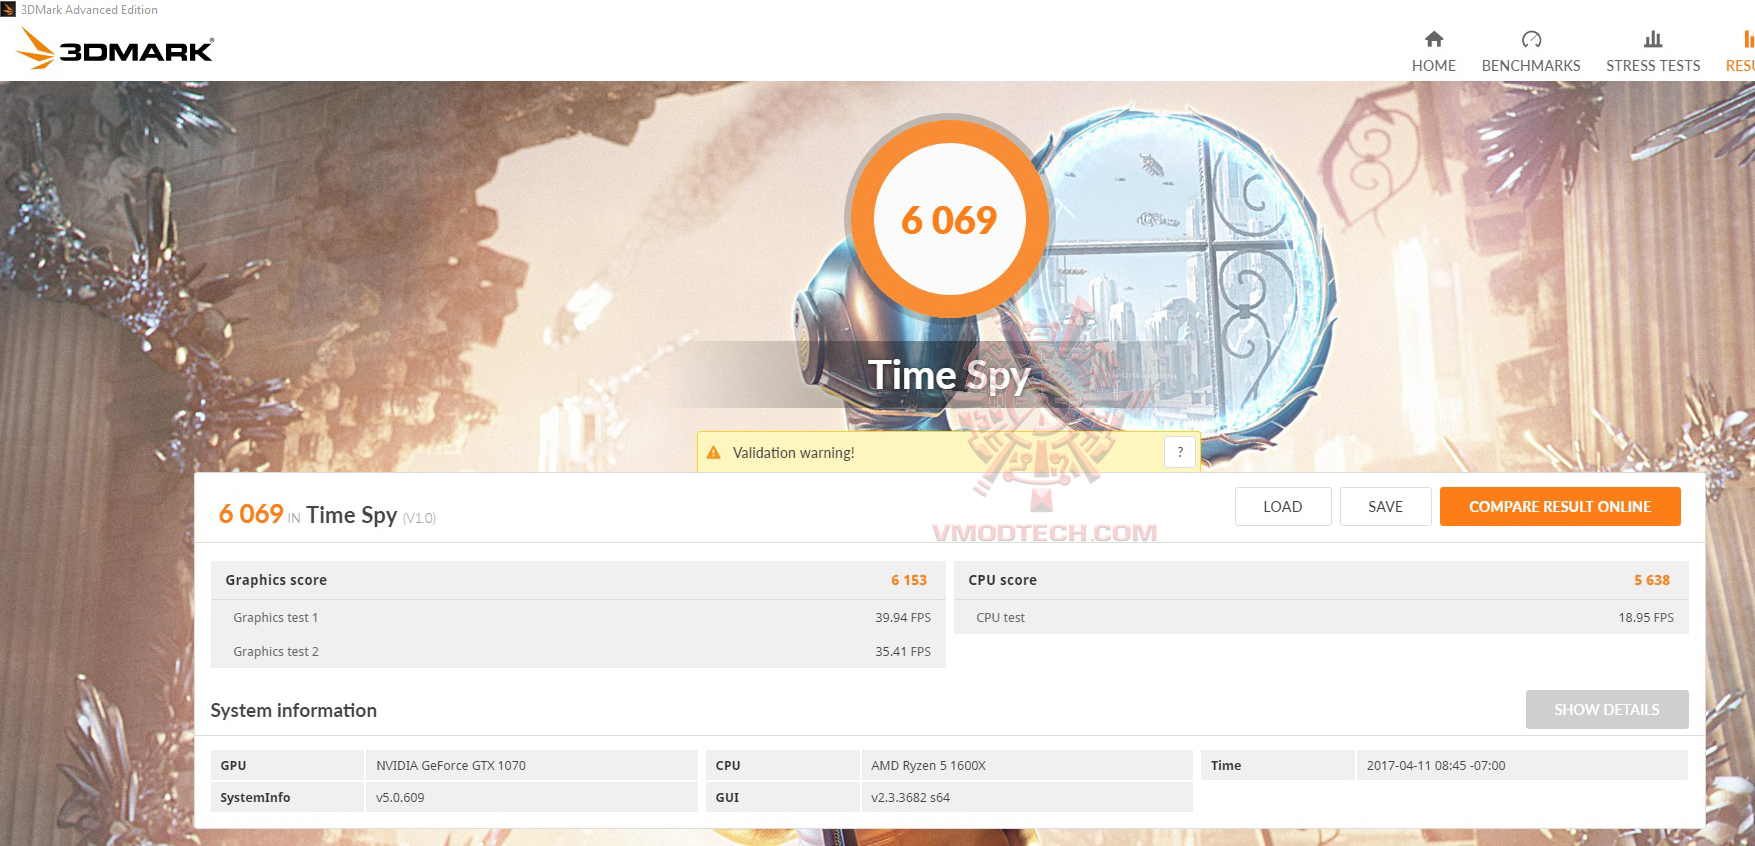The width and height of the screenshot is (1755, 846).
Task: Click the Home house icon
Action: point(1433,39)
